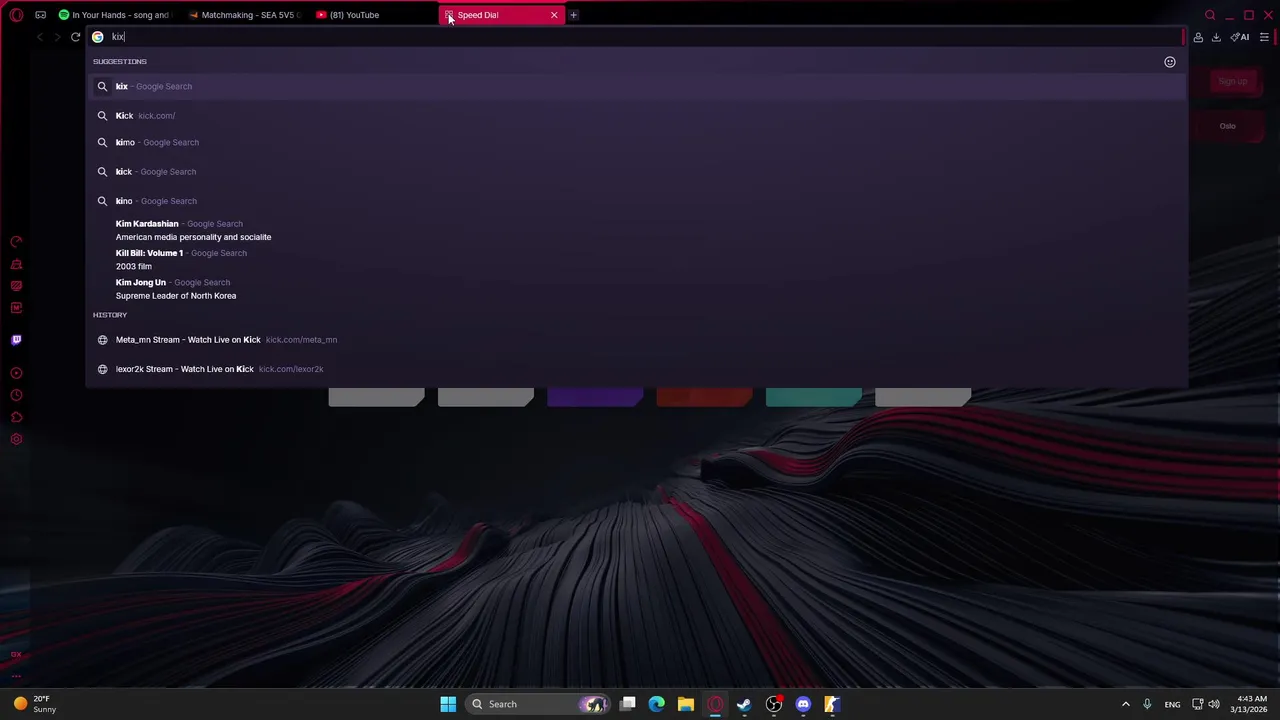This screenshot has width=1280, height=720.
Task: Open the volume control in the system tray
Action: tap(1215, 704)
